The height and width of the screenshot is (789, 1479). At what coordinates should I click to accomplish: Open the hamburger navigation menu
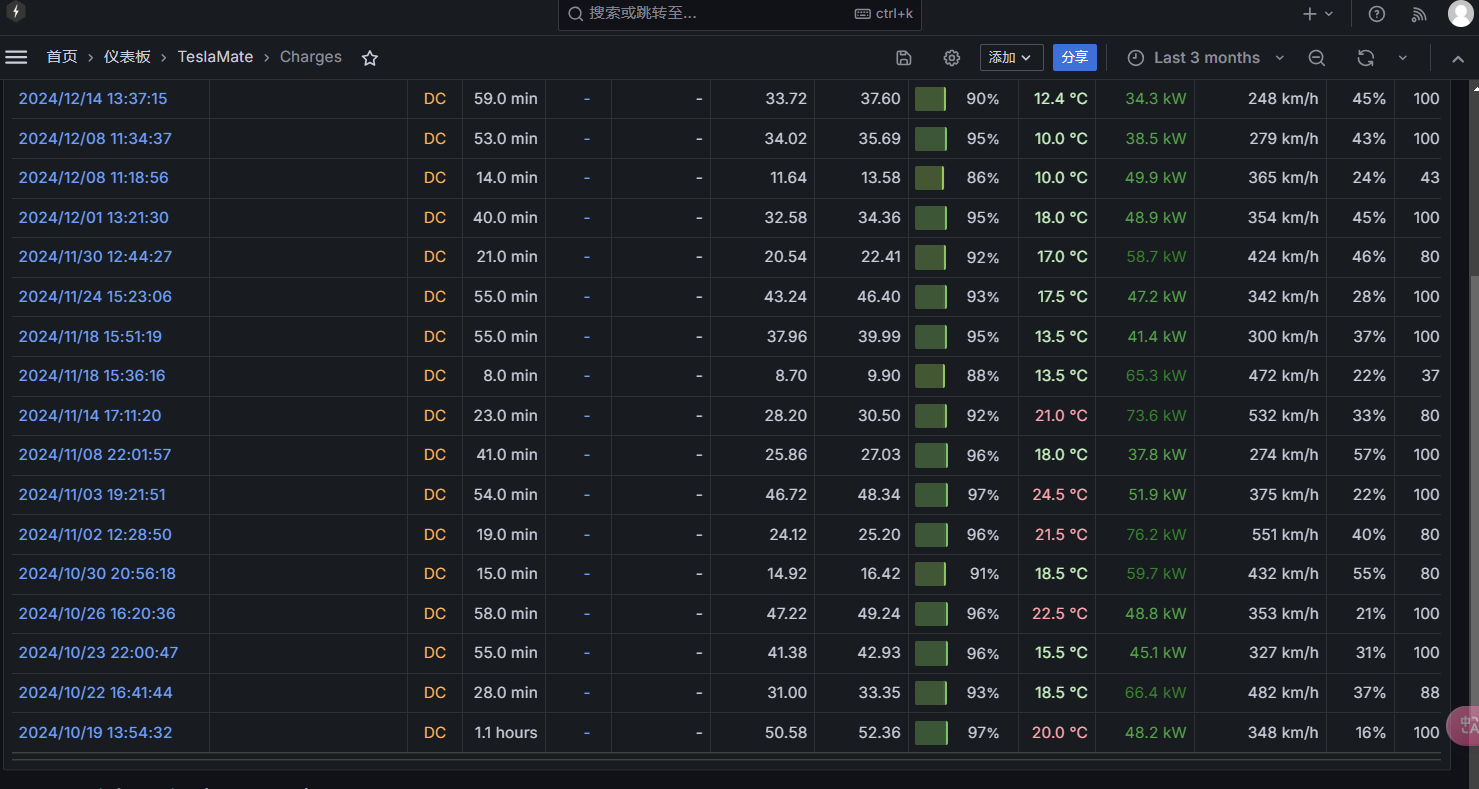(x=16, y=57)
